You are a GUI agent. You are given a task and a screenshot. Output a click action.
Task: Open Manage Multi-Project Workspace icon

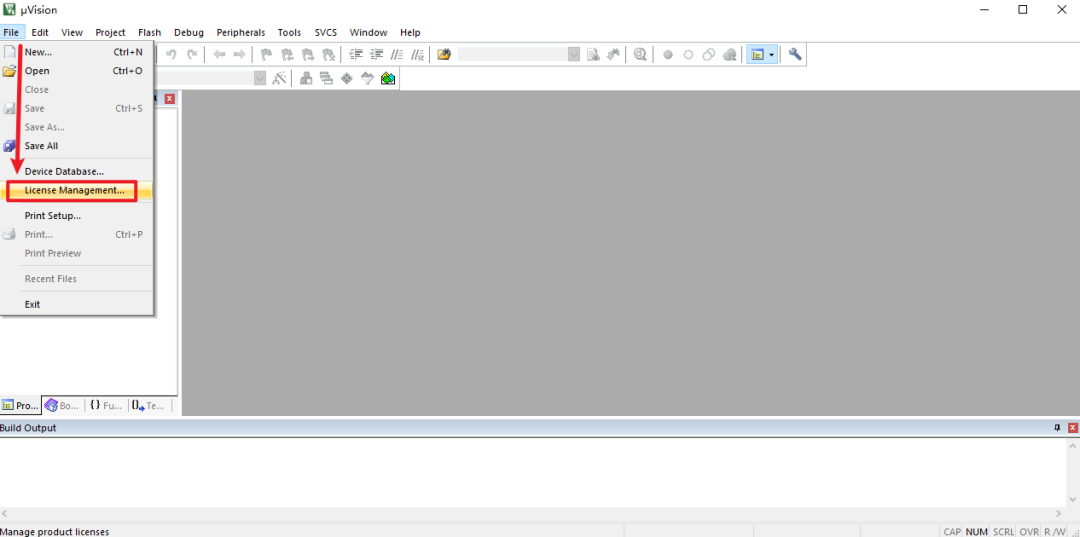(x=326, y=78)
